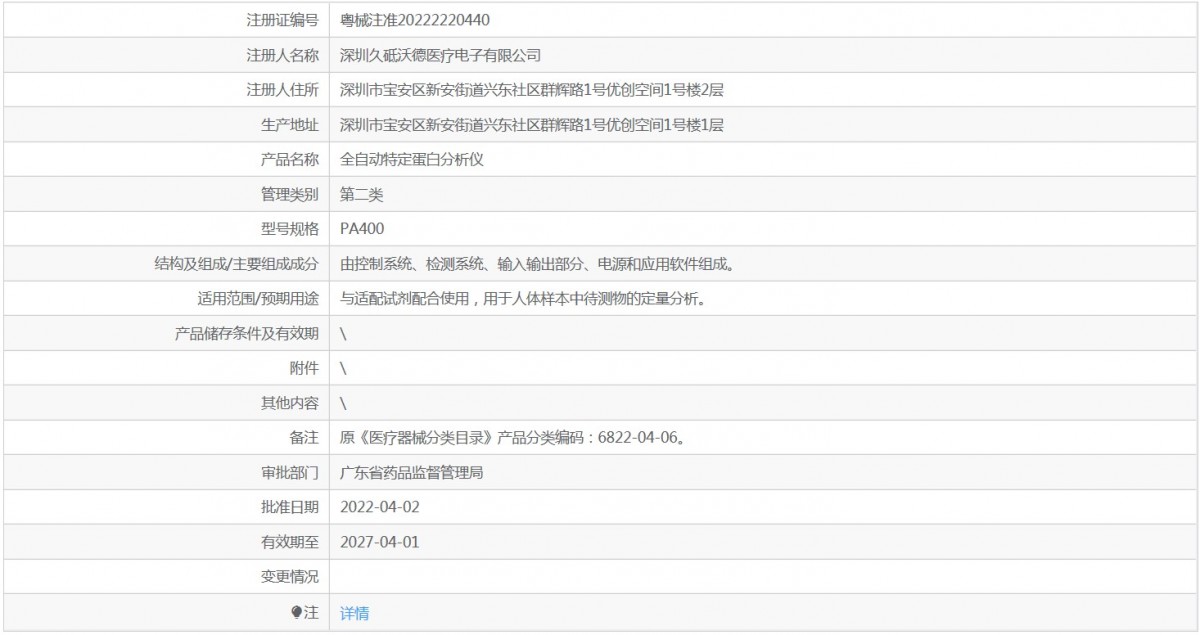Select the model value PA400
Screen dimensions: 1200x635
[362, 229]
